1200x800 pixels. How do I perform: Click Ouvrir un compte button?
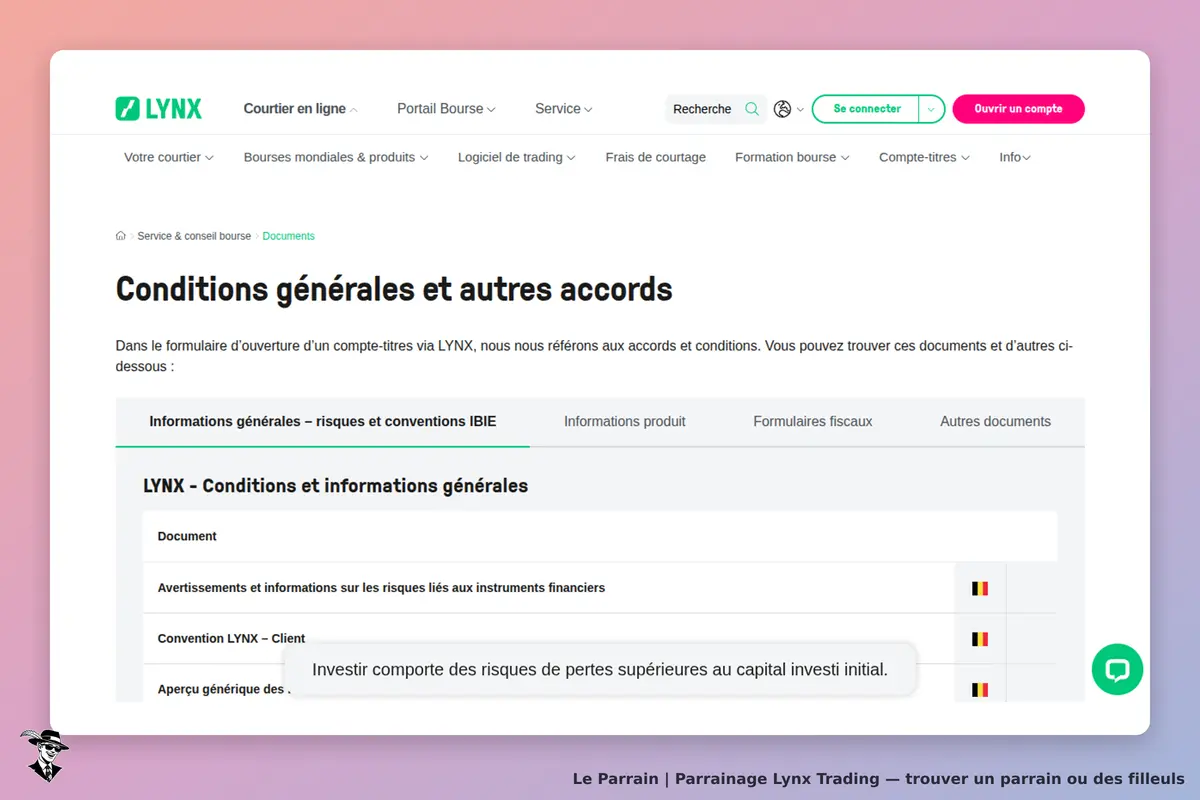(x=1018, y=109)
